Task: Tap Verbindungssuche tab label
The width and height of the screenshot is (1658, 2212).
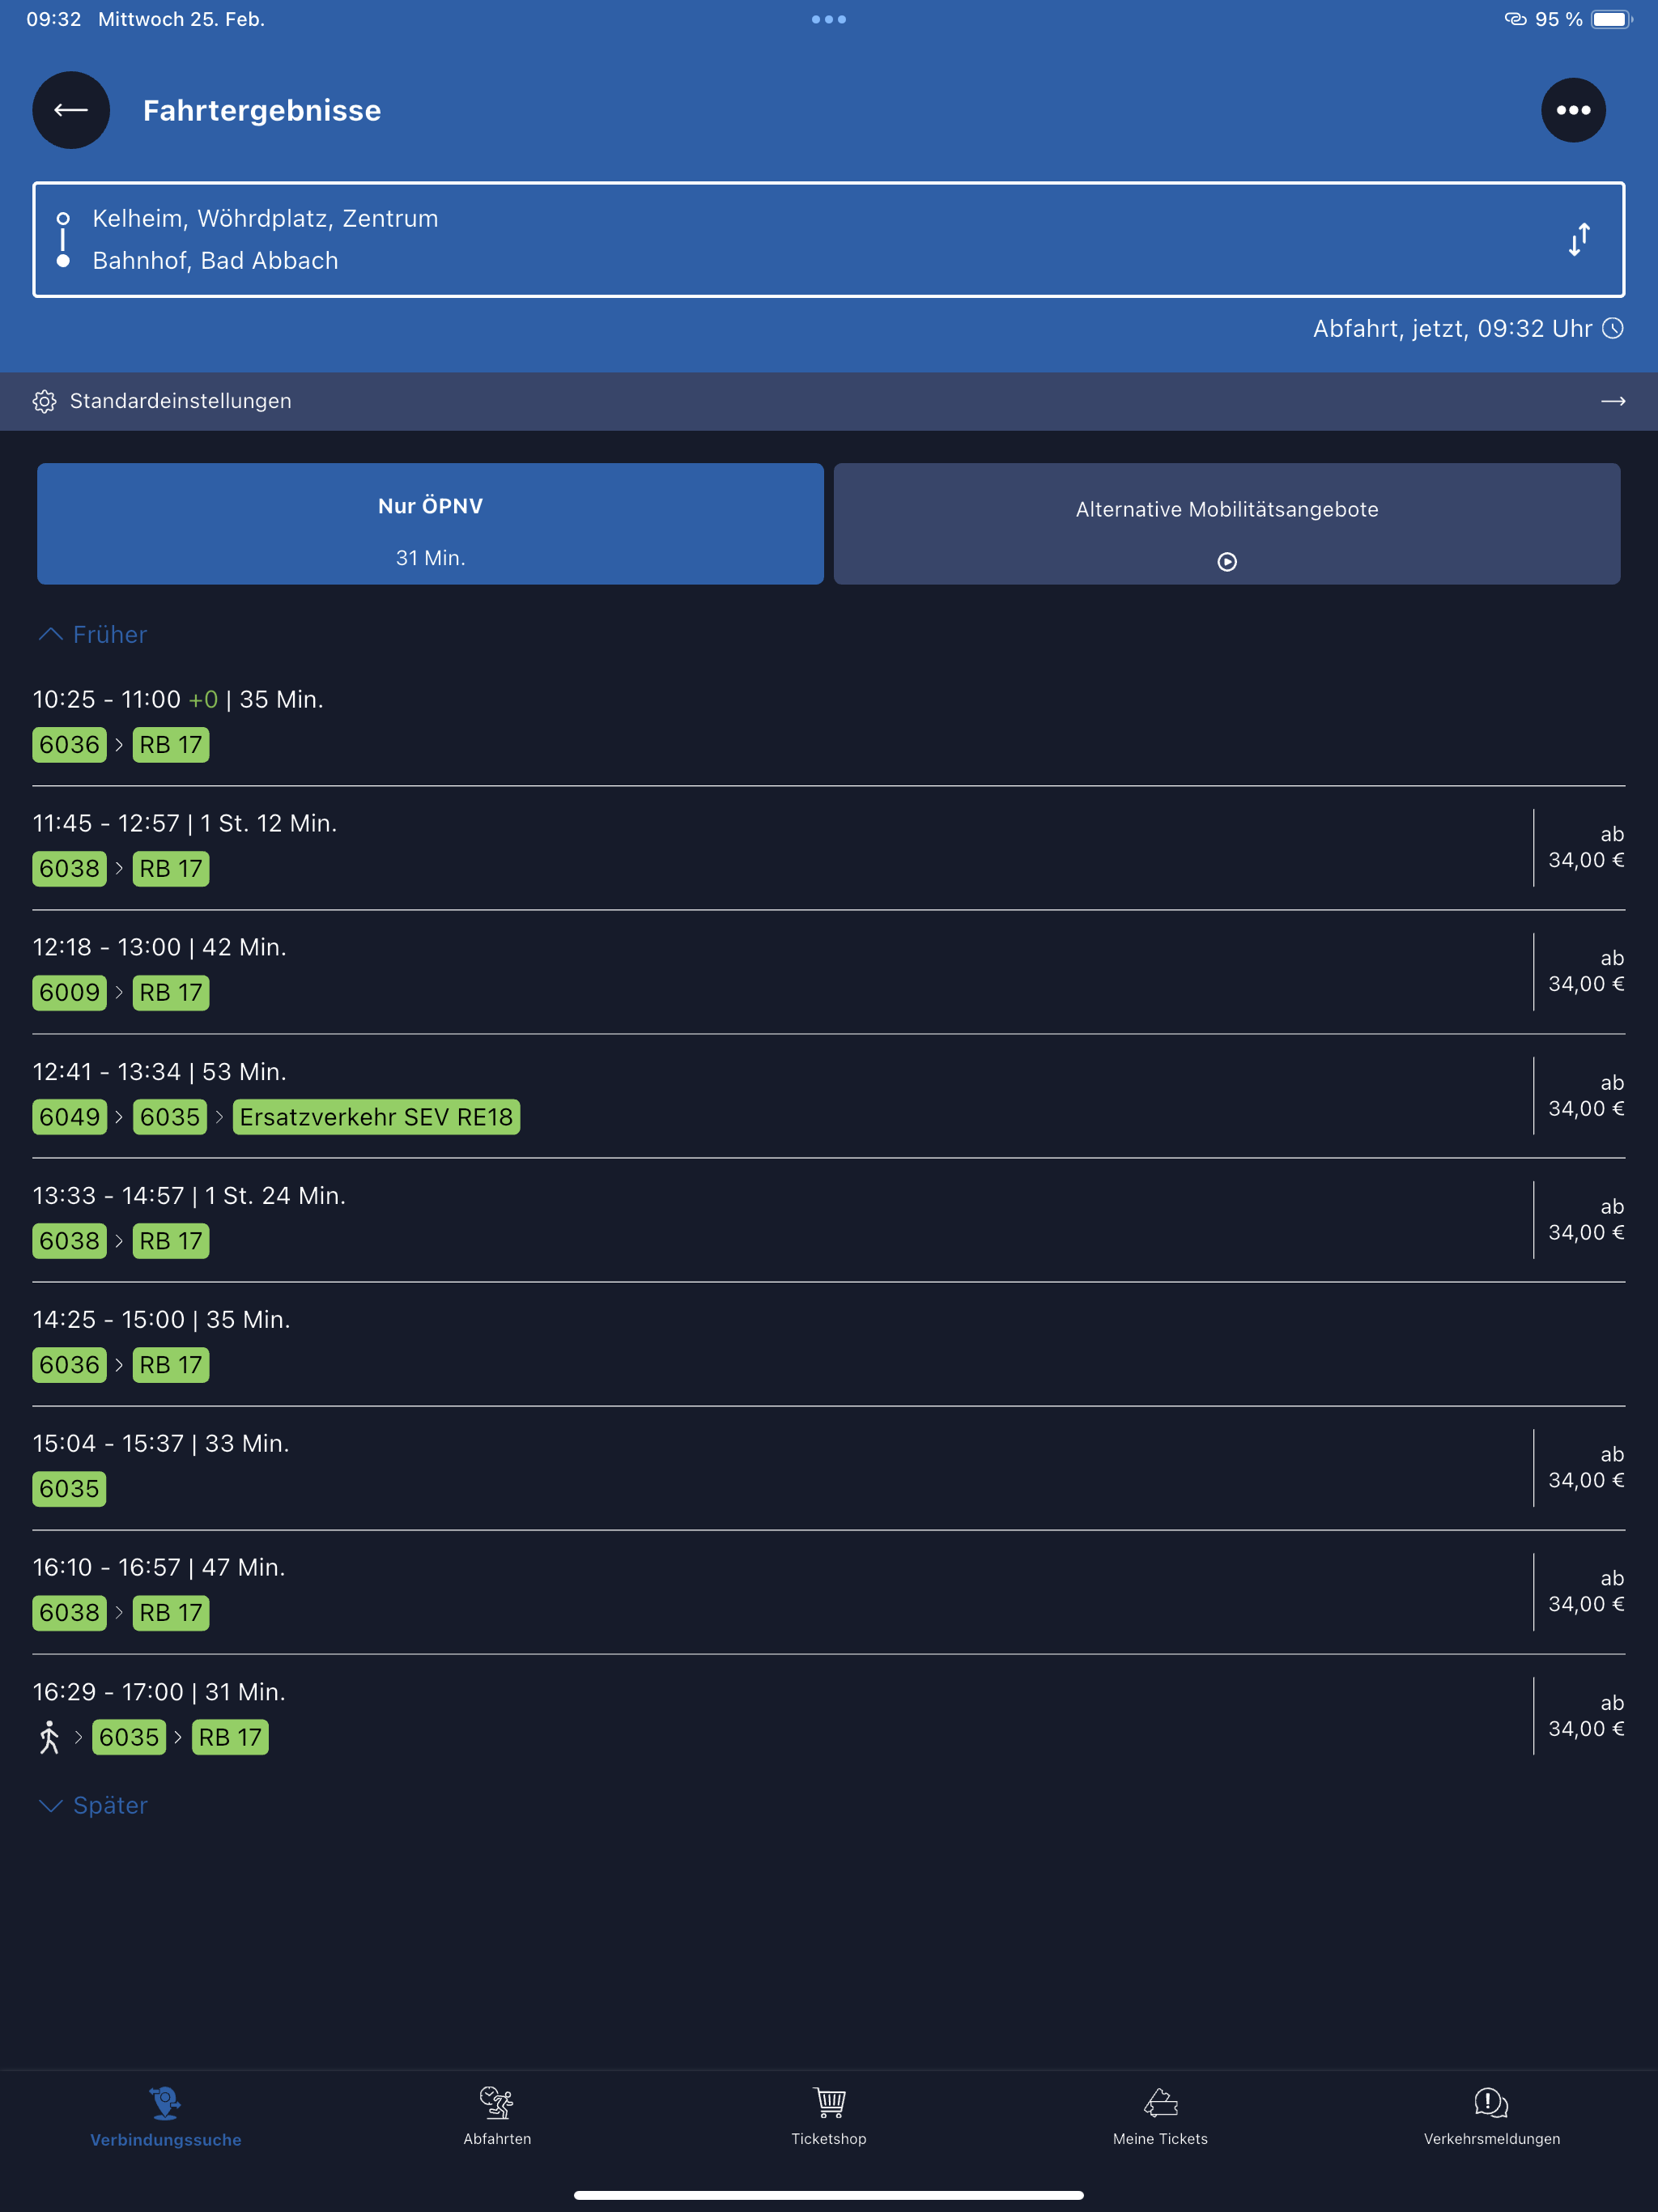Action: click(x=166, y=2140)
